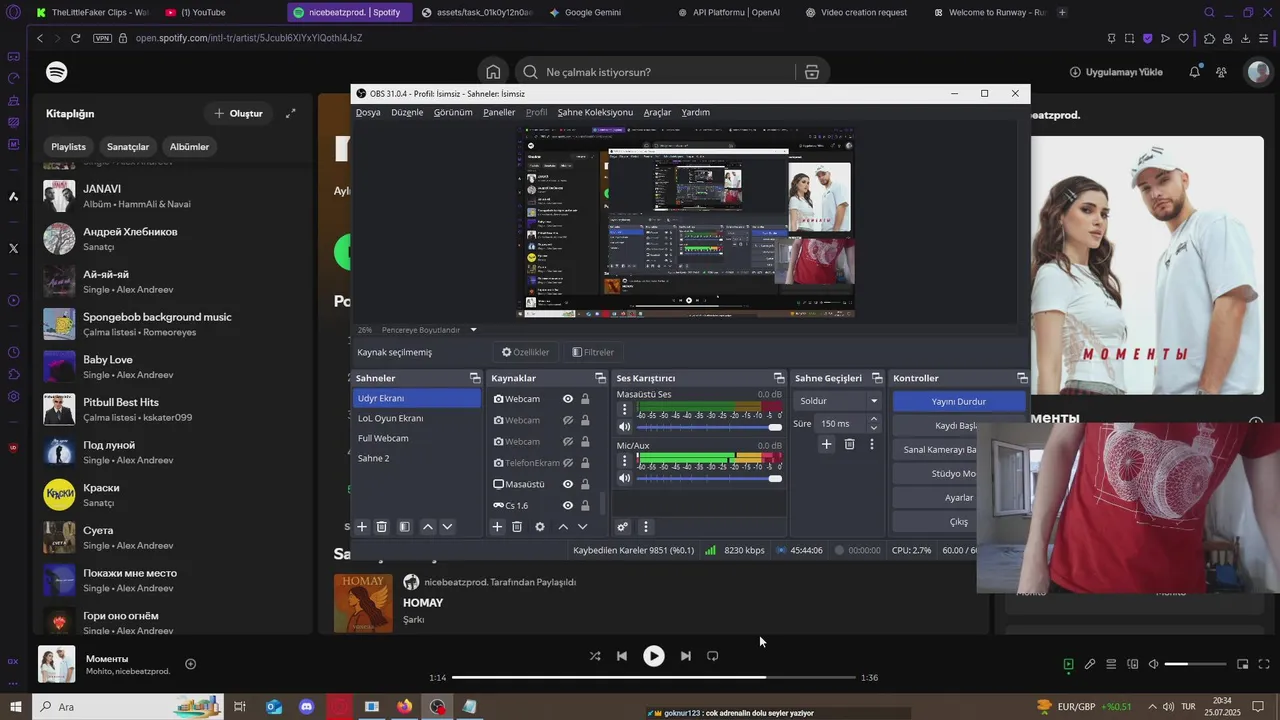Remove source using Kaynaklar trash icon
The image size is (1280, 720).
pyautogui.click(x=517, y=527)
